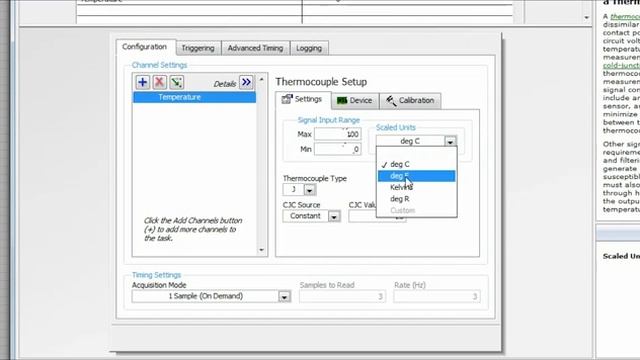Choose Kelvins from the units list
This screenshot has height=360, width=640.
click(416, 187)
